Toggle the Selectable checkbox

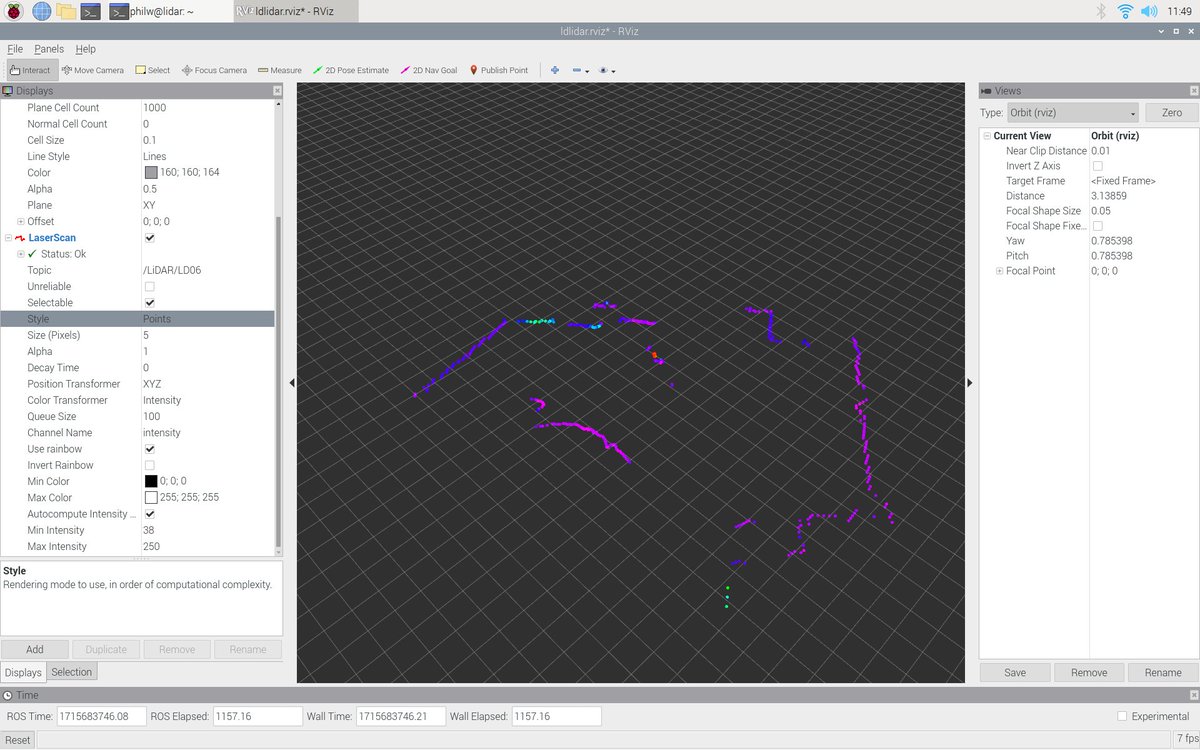click(149, 302)
